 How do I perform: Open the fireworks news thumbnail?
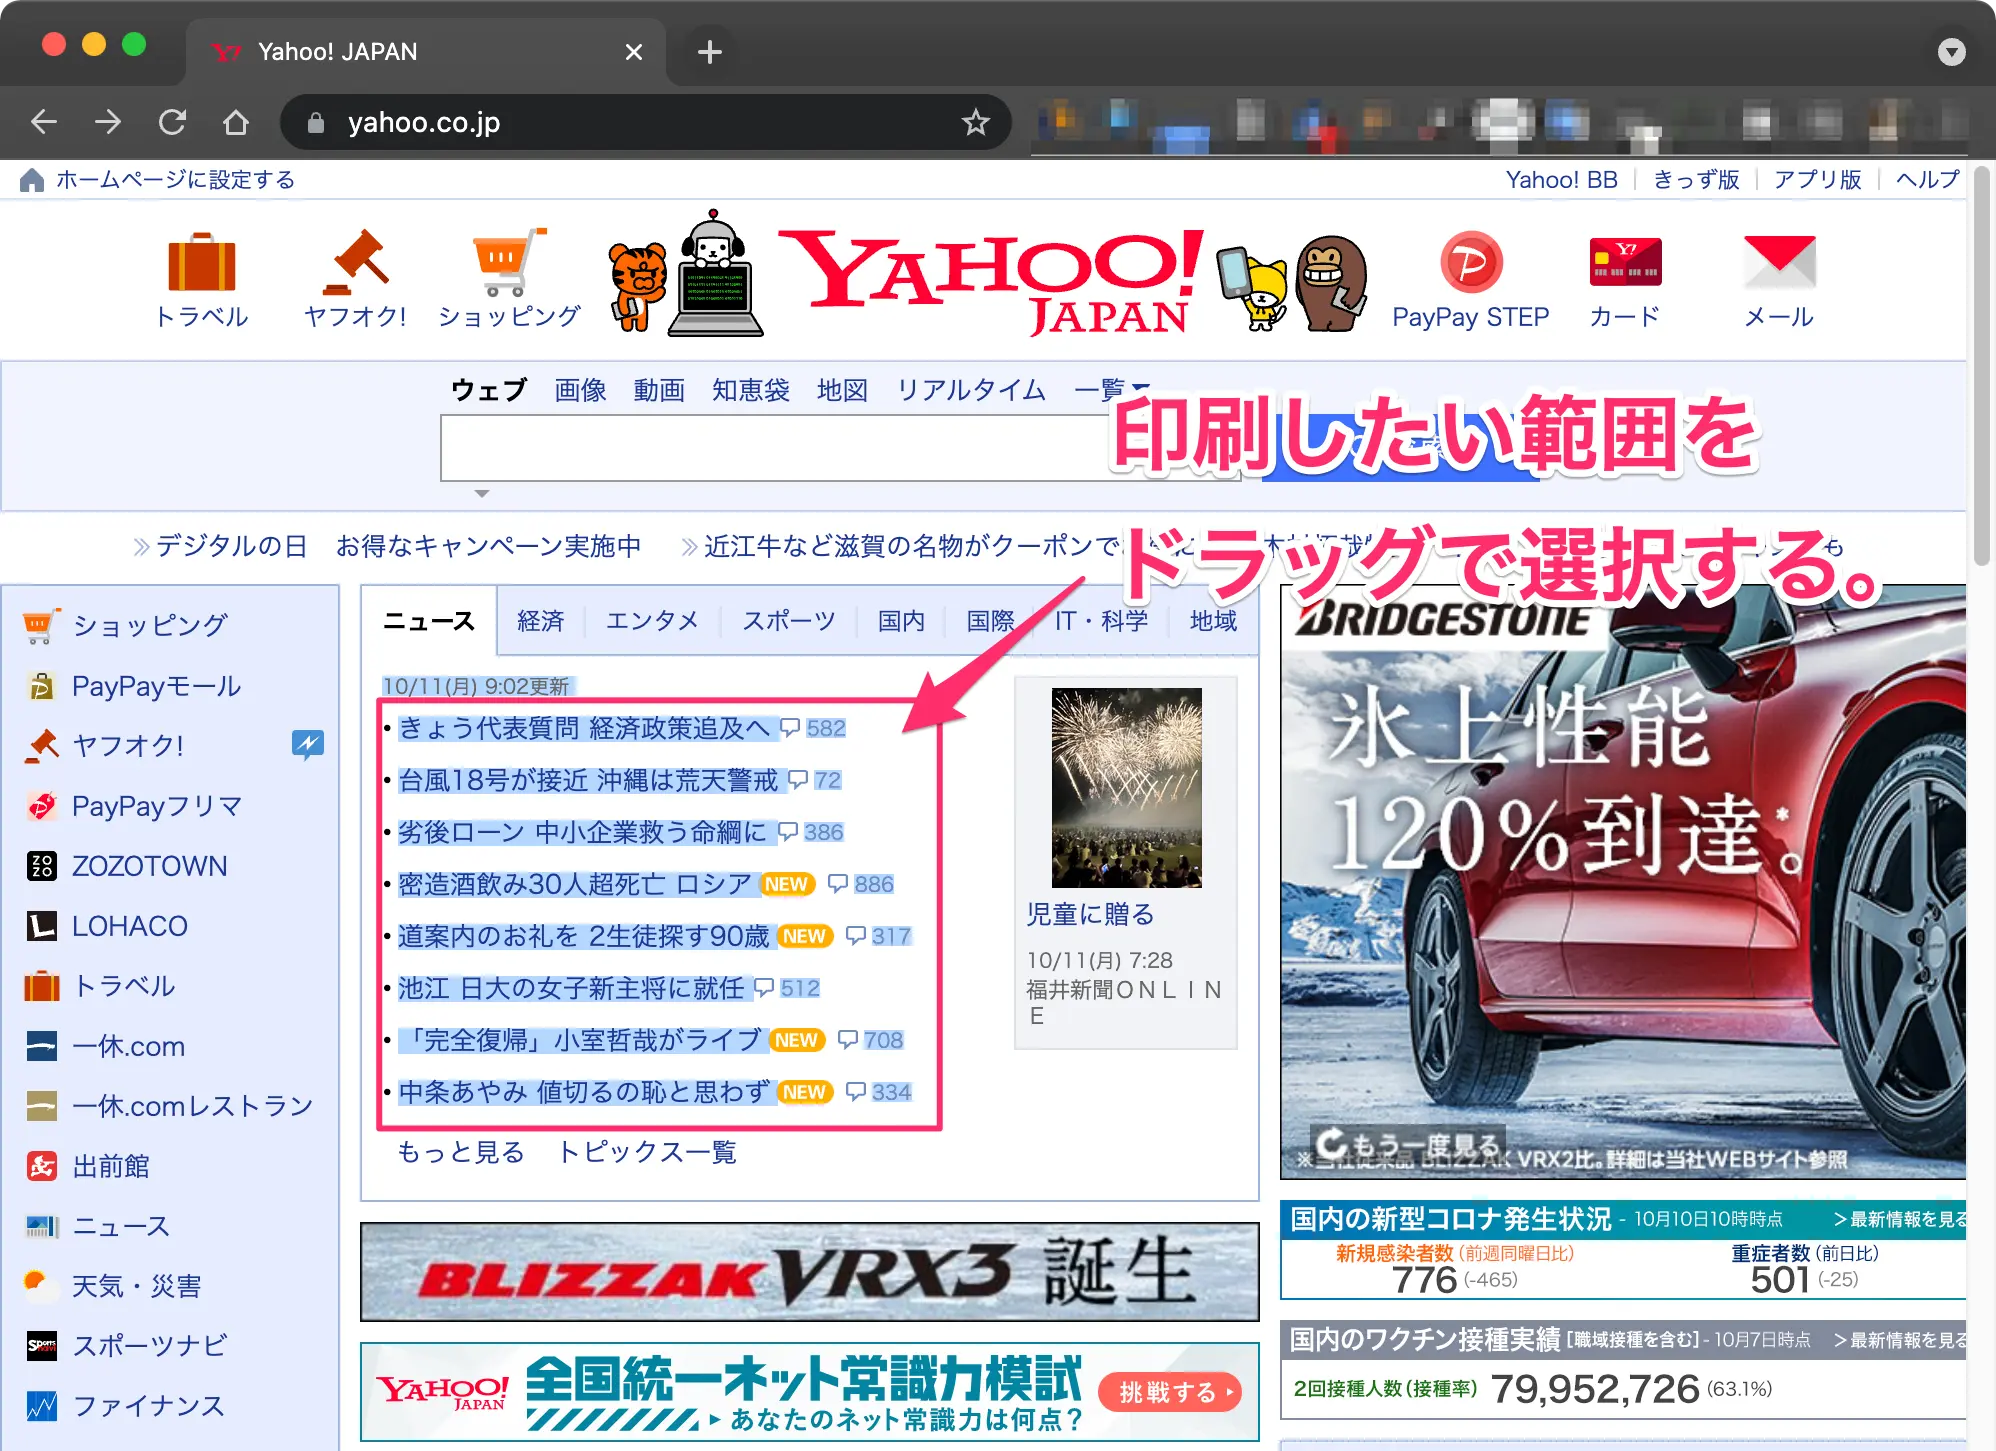[x=1126, y=788]
